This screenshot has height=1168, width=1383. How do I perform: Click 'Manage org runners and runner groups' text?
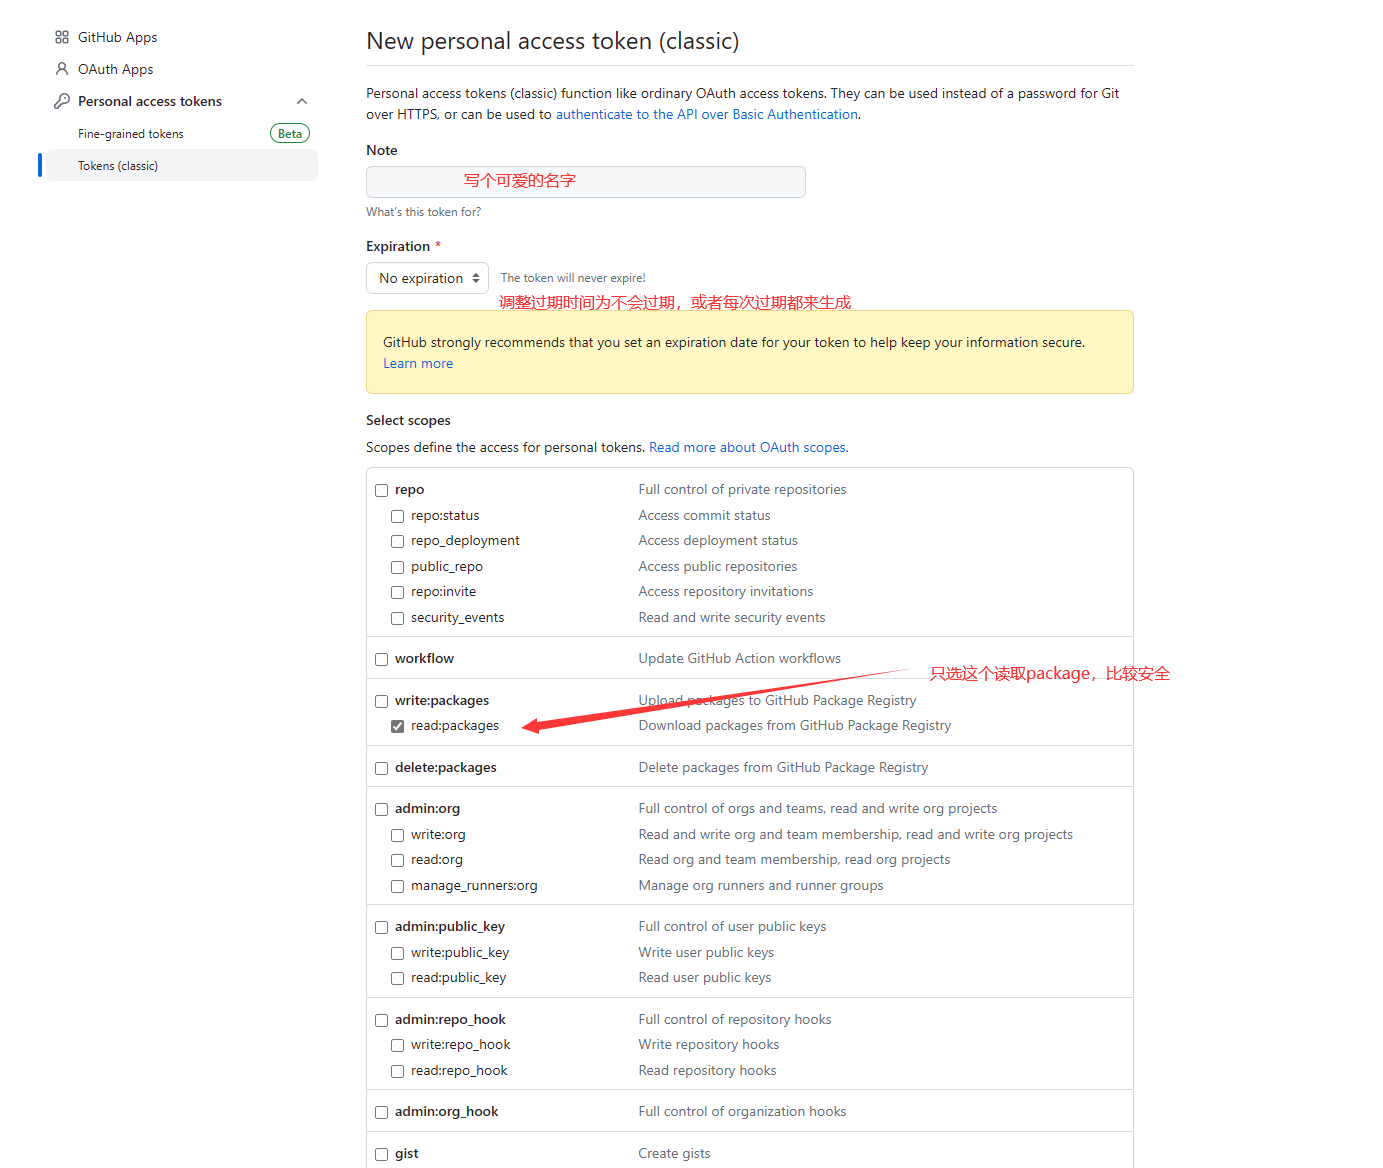click(761, 885)
